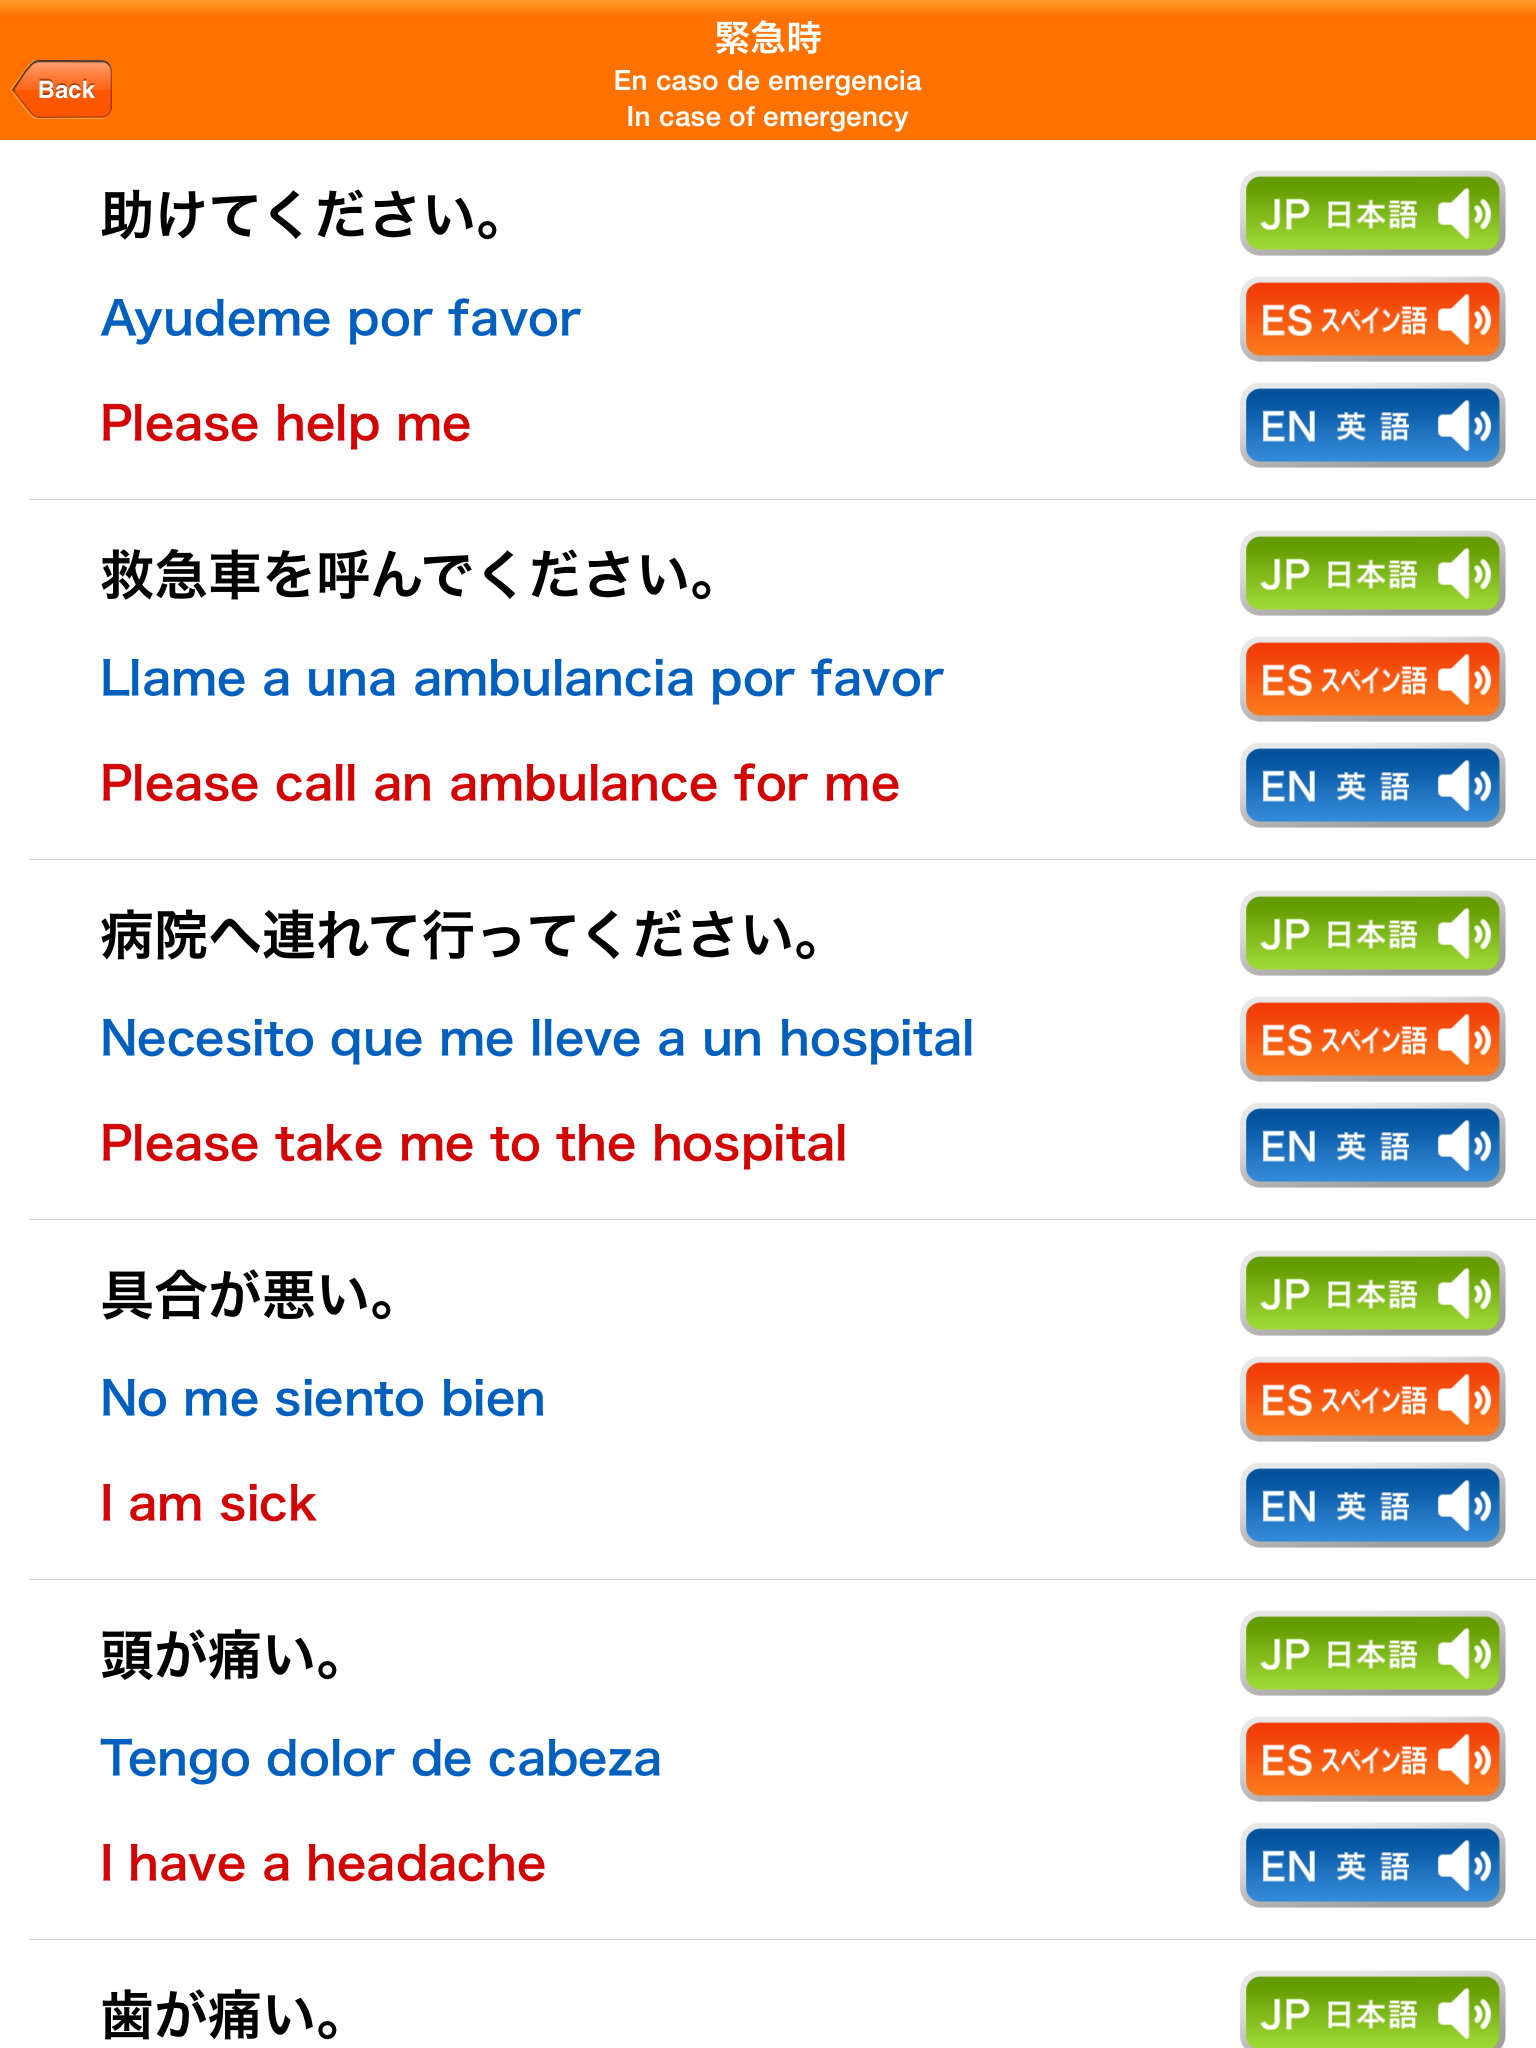Play English audio for call an ambulance
Image resolution: width=1536 pixels, height=2048 pixels.
pyautogui.click(x=1372, y=786)
